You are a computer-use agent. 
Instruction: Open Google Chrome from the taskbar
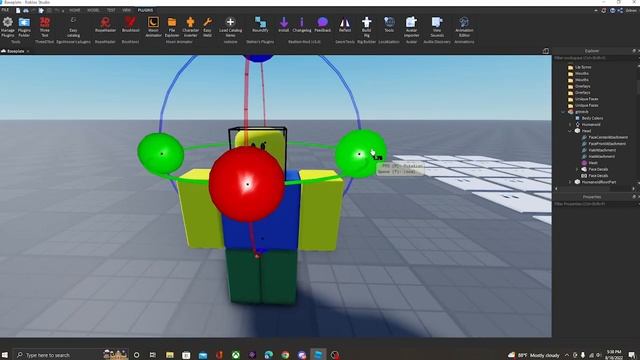(x=285, y=355)
